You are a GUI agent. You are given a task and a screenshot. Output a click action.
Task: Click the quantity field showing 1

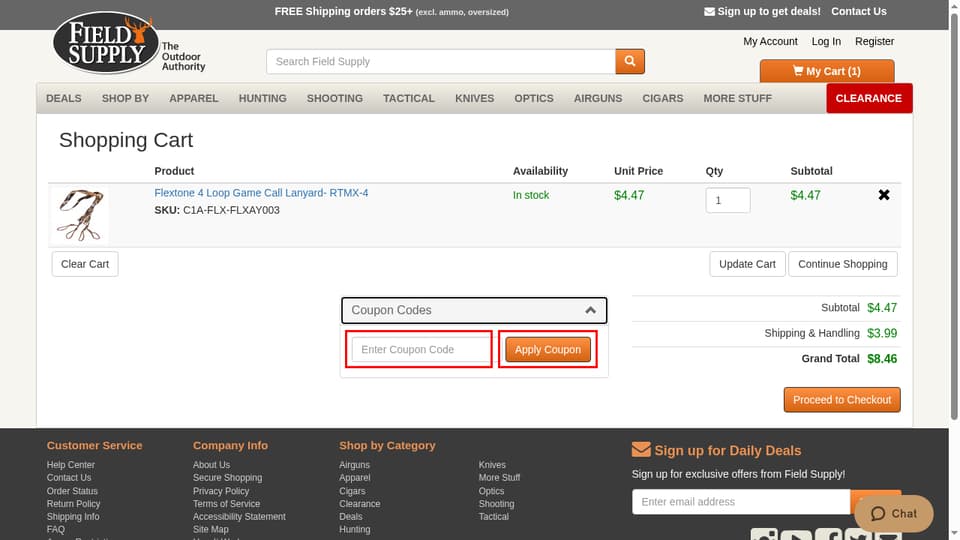pyautogui.click(x=727, y=200)
